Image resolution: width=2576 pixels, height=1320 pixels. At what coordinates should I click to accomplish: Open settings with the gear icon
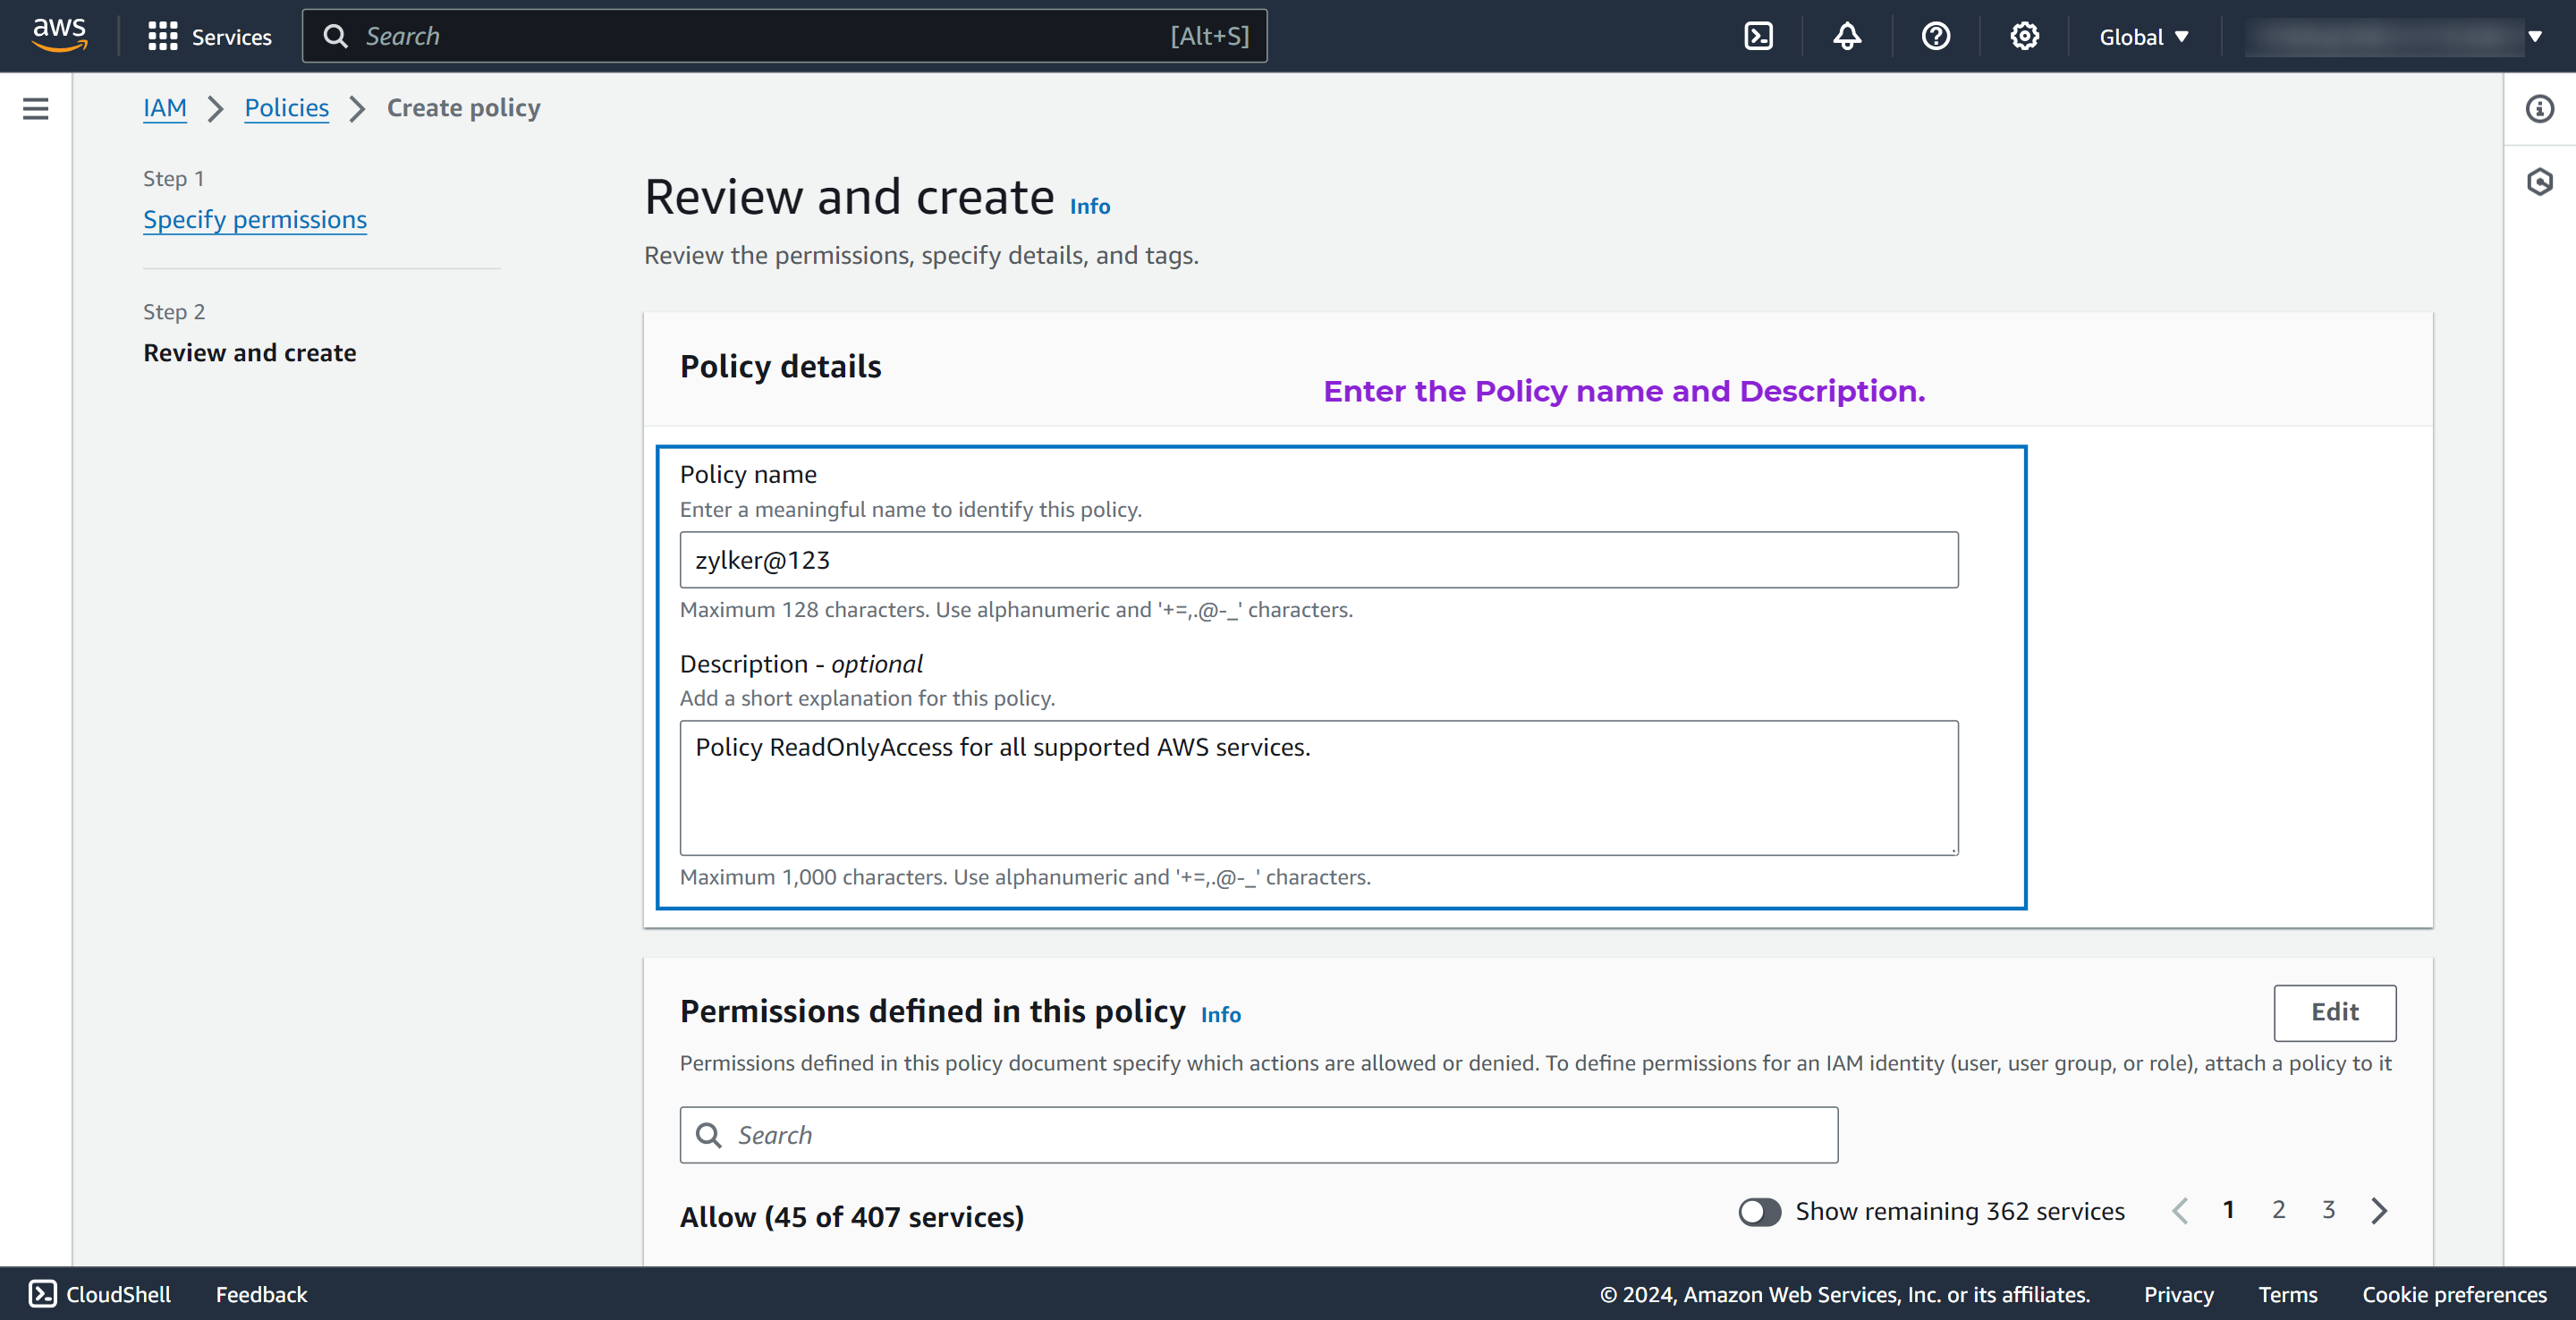2024,36
